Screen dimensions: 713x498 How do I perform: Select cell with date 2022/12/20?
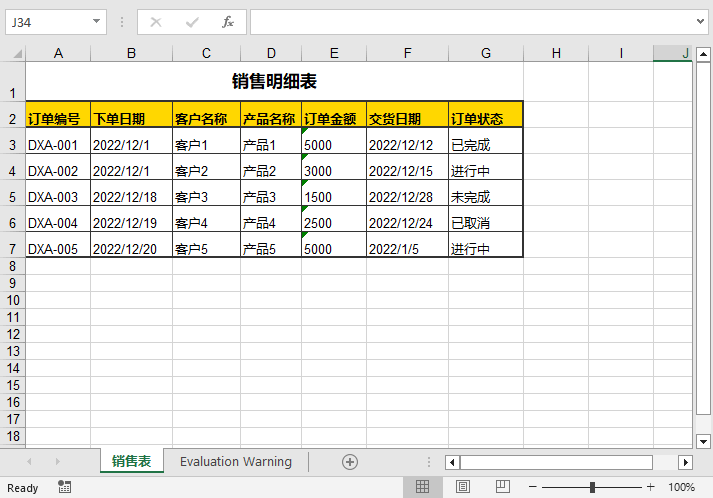coord(131,244)
